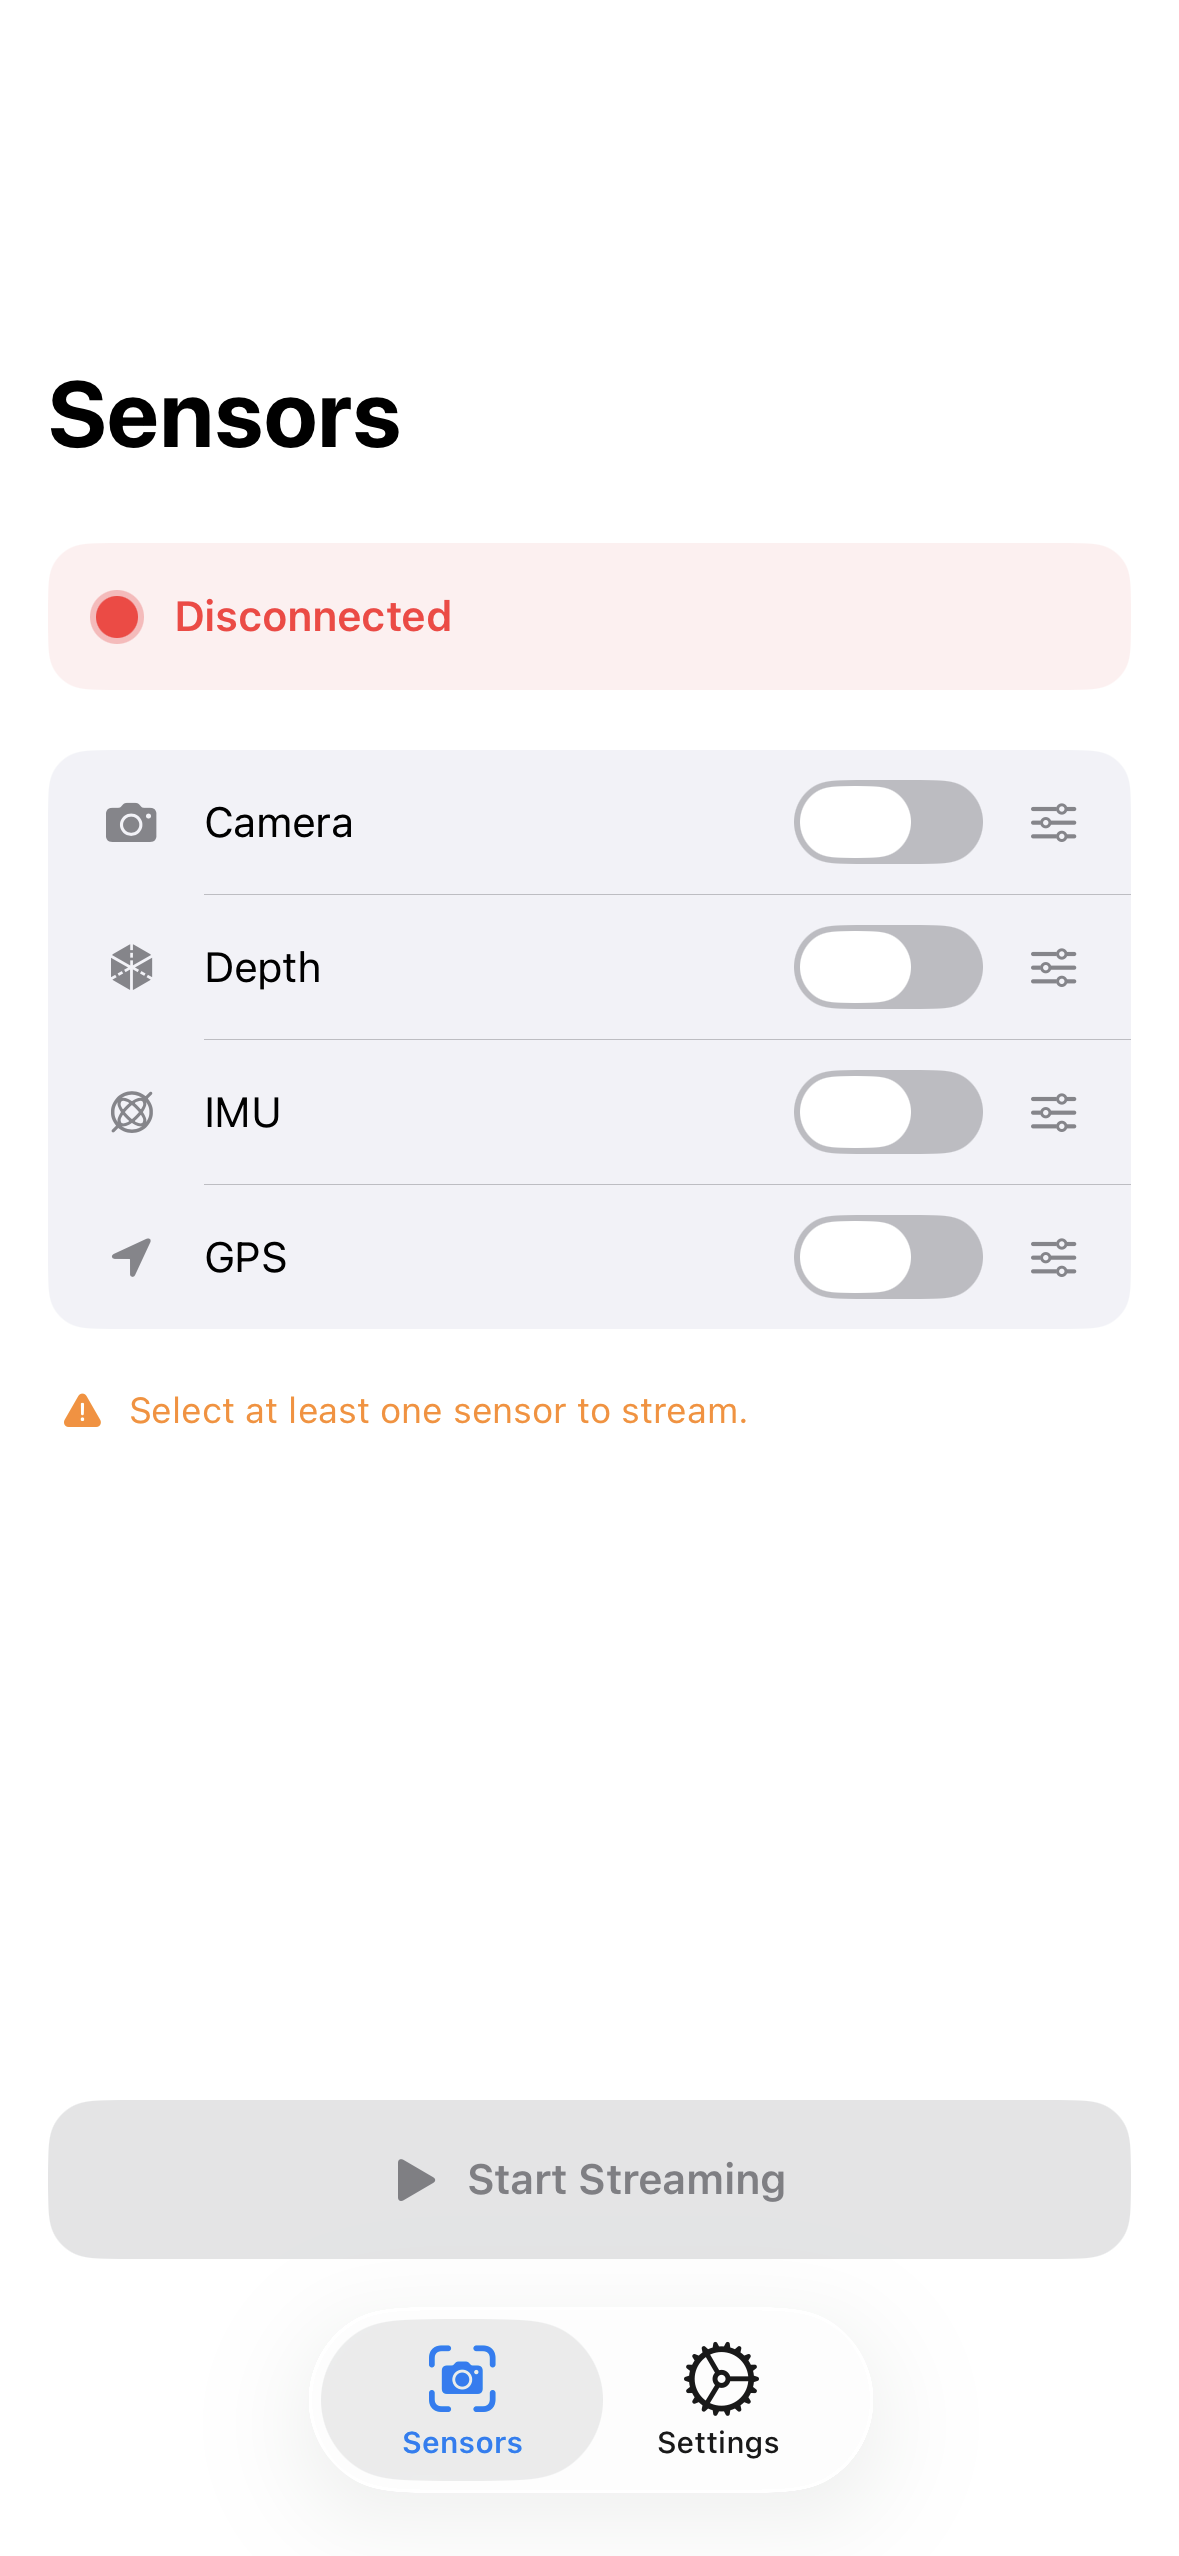This screenshot has height=2556, width=1179.
Task: Click the IMU gyroscope icon
Action: [131, 1112]
